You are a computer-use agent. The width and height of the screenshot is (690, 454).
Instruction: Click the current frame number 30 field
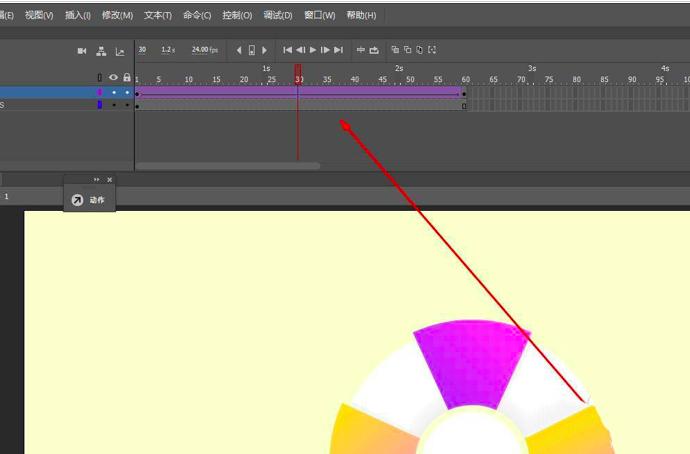click(142, 50)
